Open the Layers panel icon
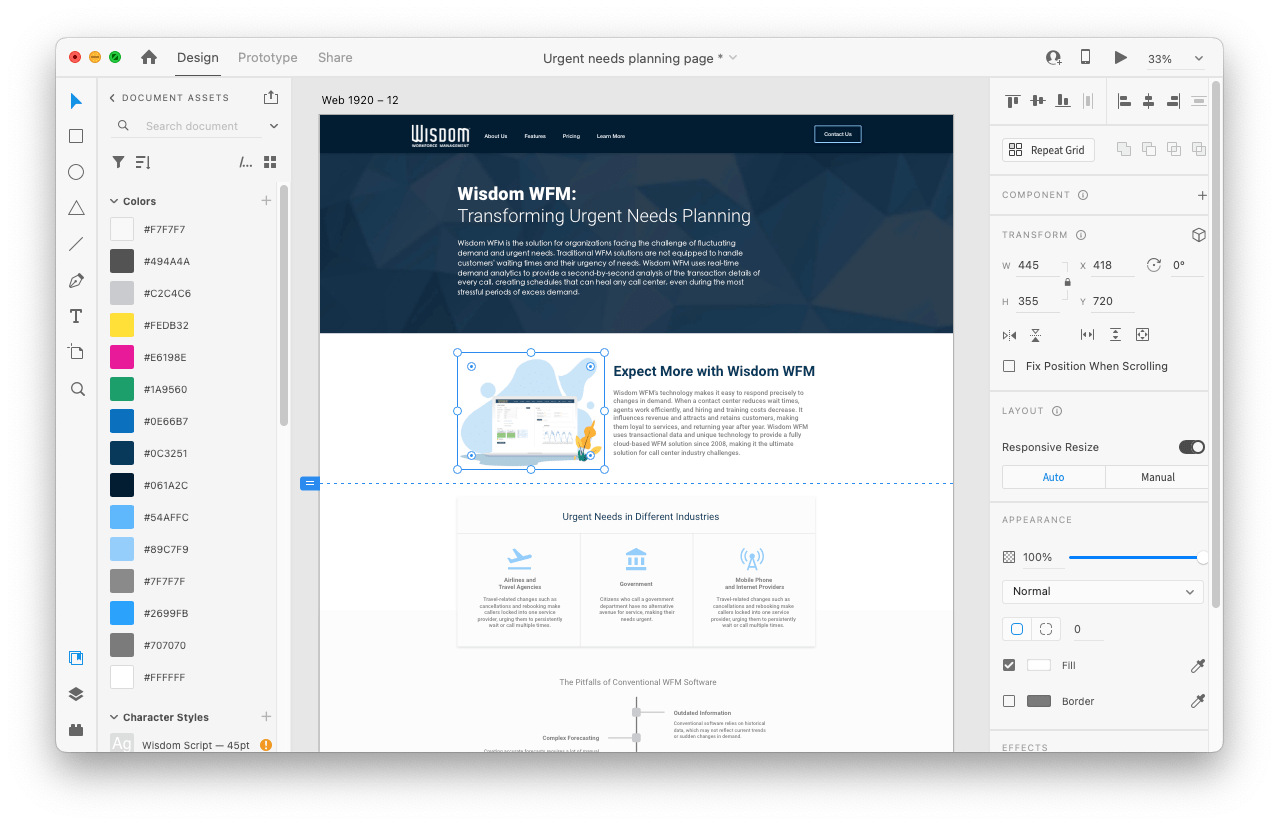Screen dimensions: 1279x826 76,694
